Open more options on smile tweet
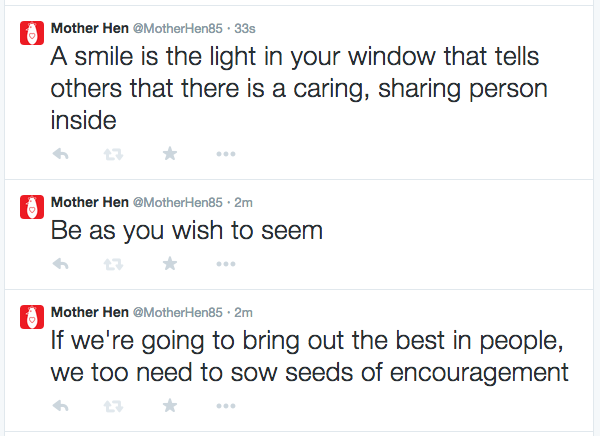Viewport: 600px width, 436px height. 226,155
